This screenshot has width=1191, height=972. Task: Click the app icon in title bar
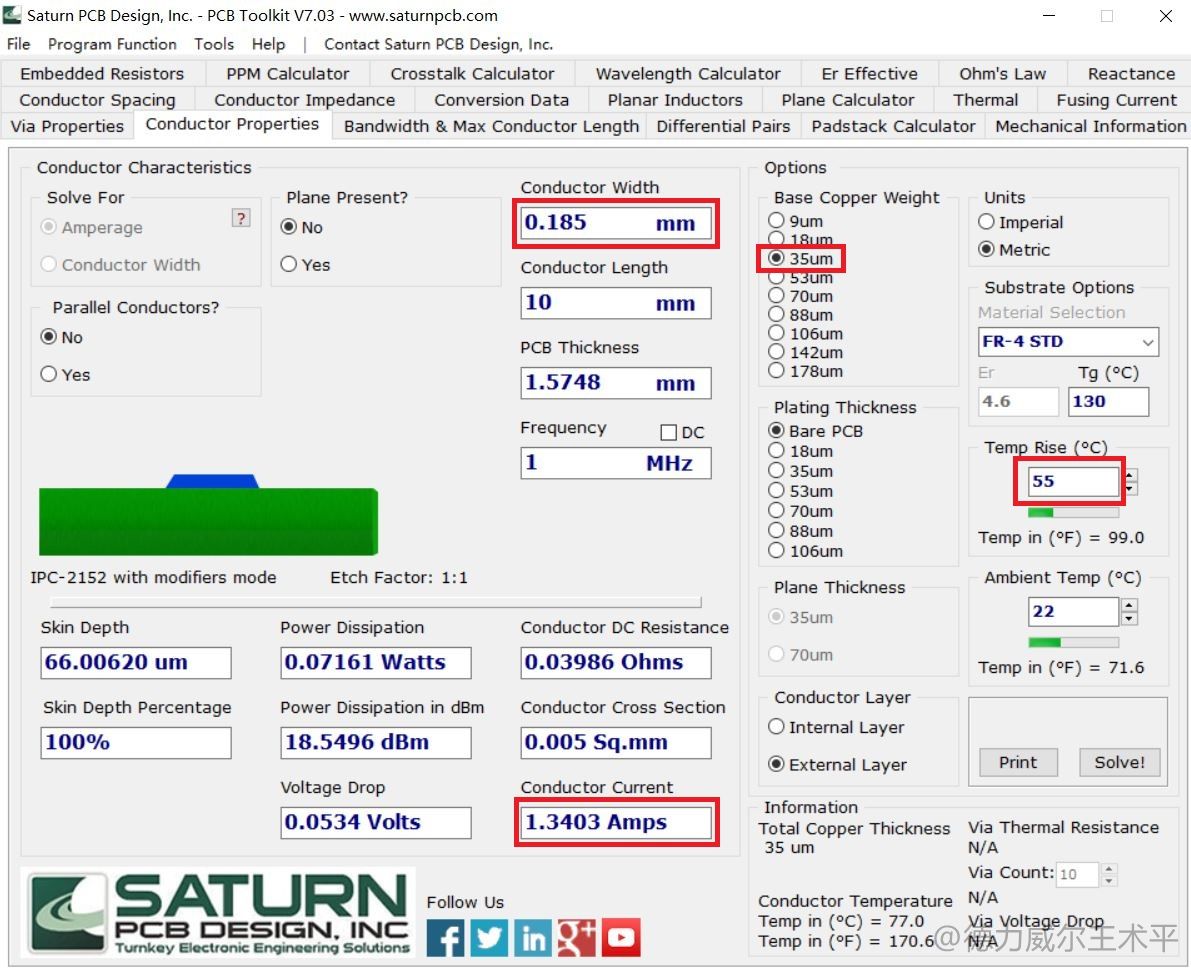click(x=12, y=16)
